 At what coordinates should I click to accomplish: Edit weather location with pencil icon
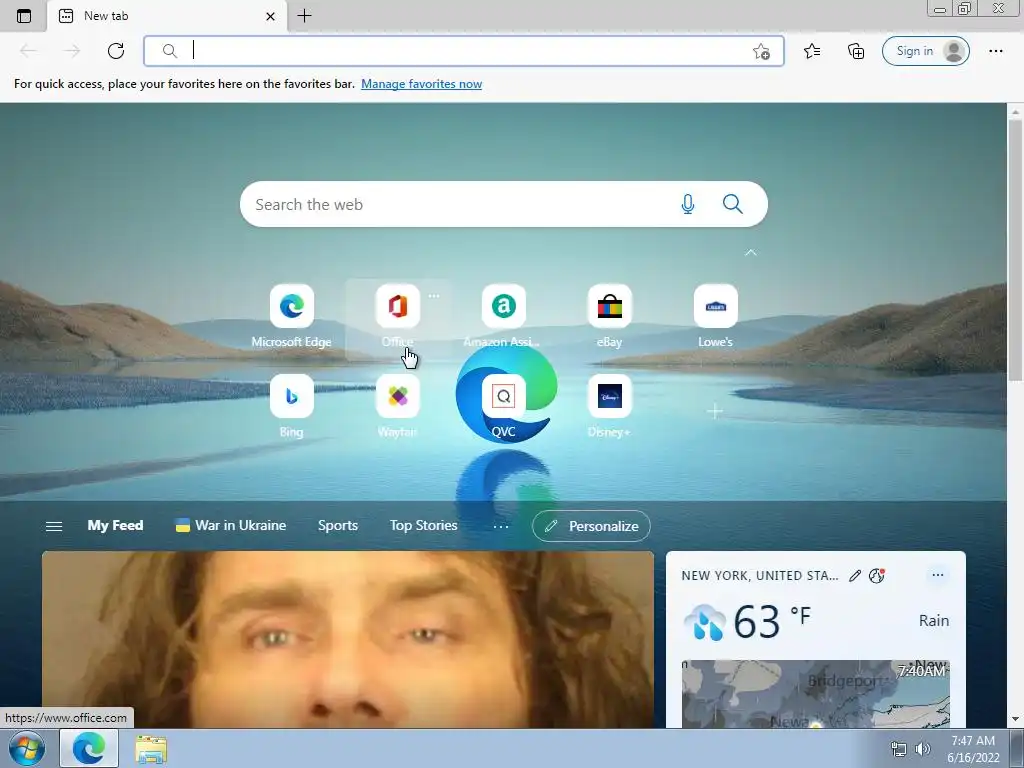[854, 575]
